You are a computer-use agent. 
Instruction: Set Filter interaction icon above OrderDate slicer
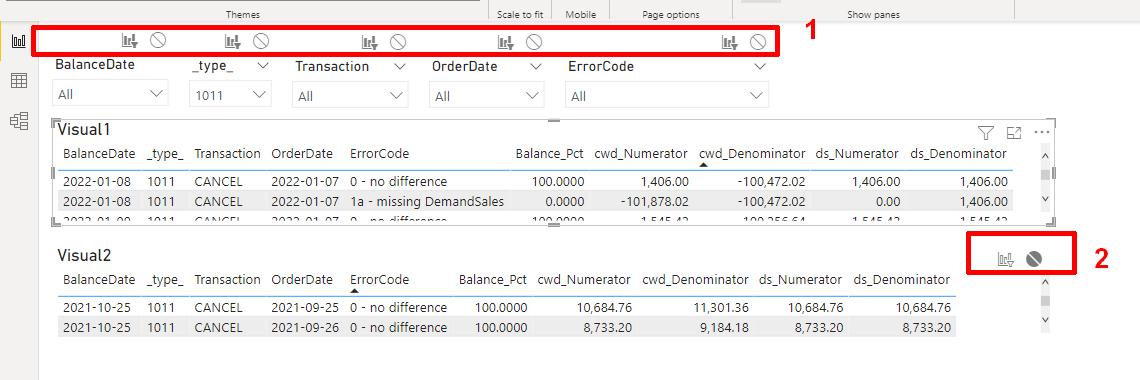click(506, 42)
